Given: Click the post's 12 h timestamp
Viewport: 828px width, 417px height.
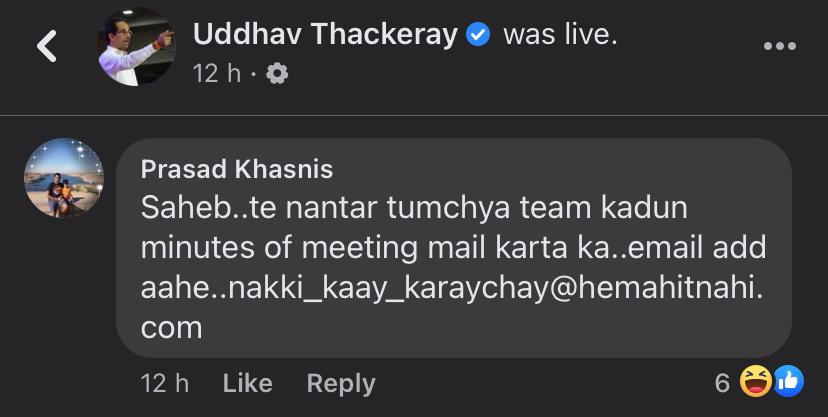Looking at the screenshot, I should coord(219,74).
